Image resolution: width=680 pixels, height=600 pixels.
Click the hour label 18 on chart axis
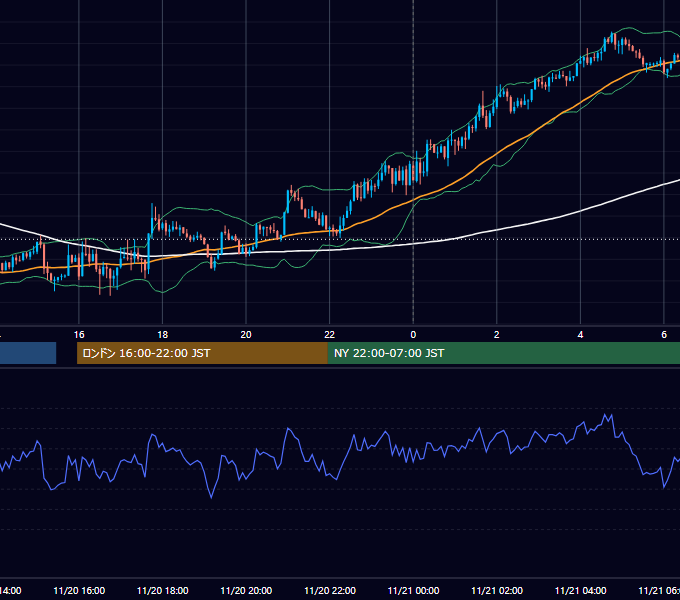pyautogui.click(x=162, y=335)
